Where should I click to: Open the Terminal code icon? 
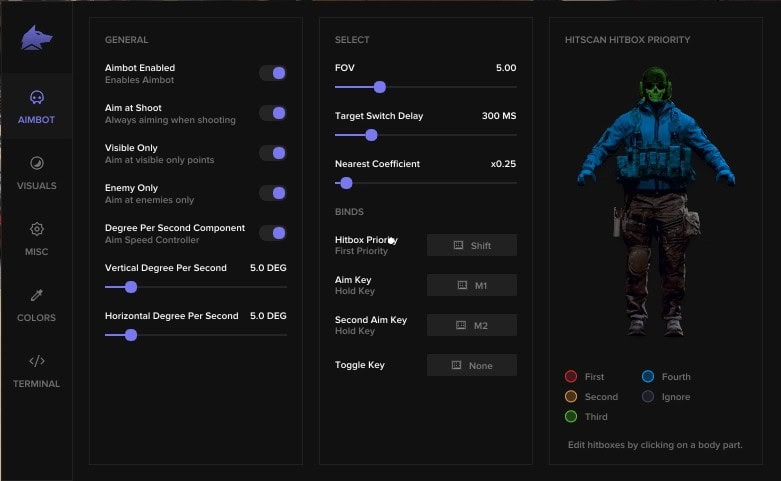(x=36, y=361)
